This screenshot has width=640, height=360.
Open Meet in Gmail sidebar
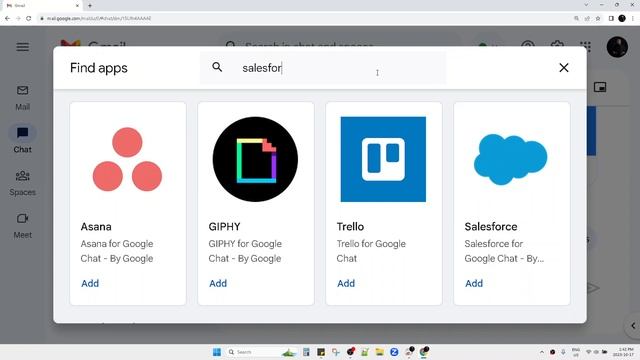click(22, 226)
